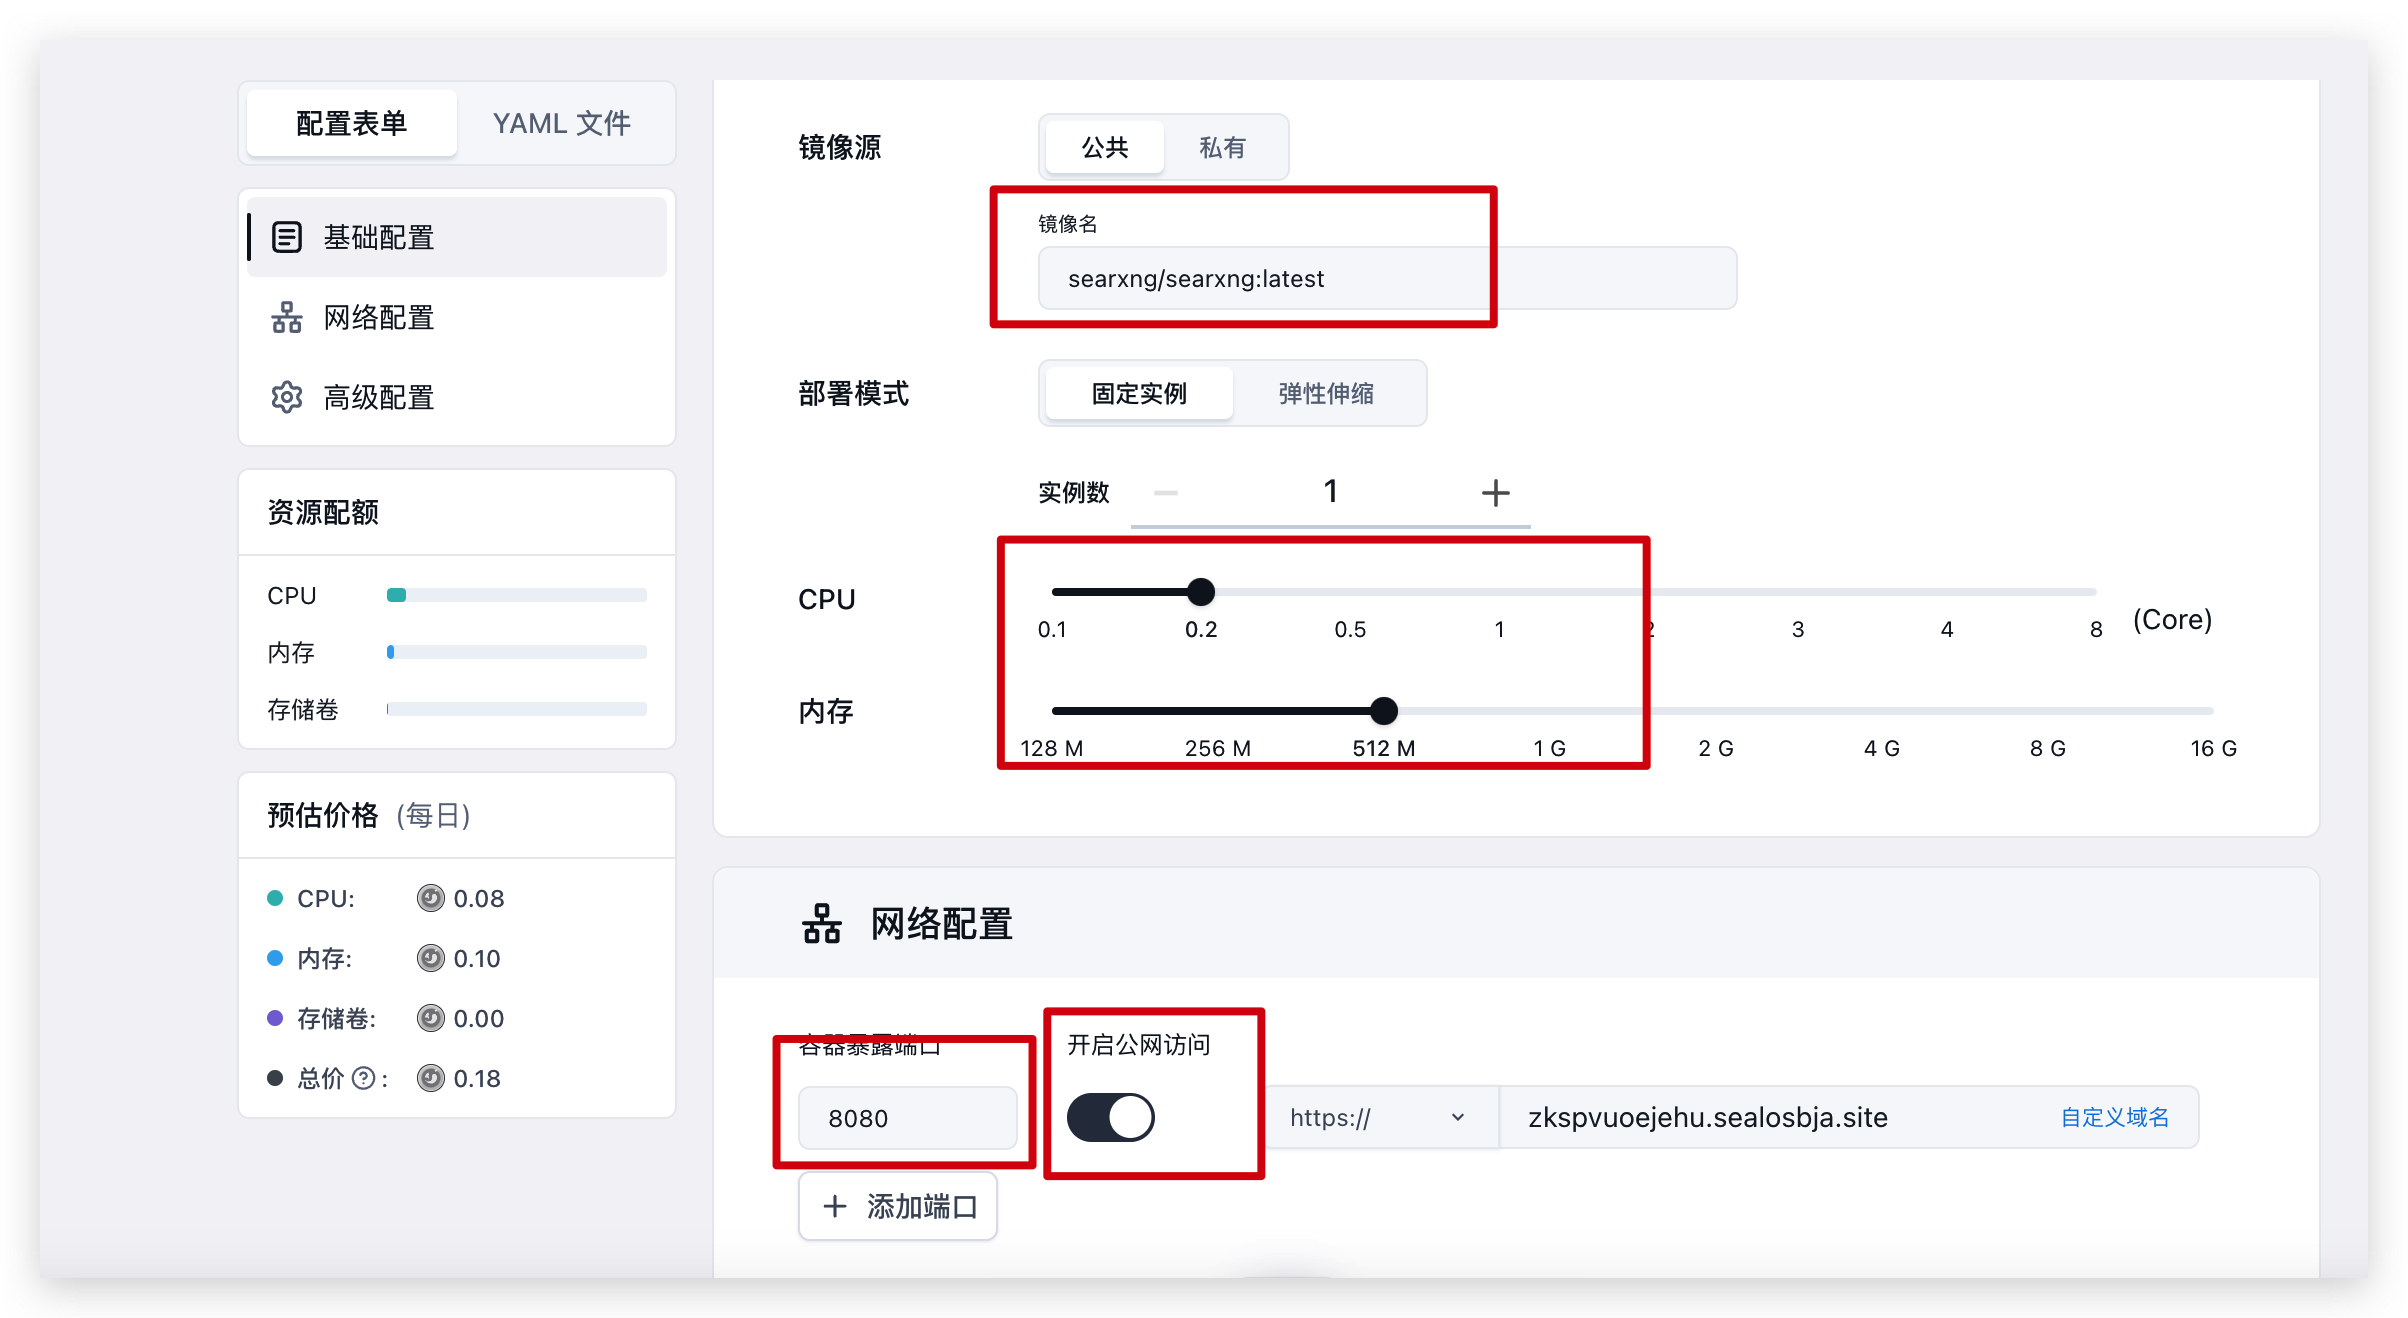Select the private (私有) image source option

click(1222, 147)
